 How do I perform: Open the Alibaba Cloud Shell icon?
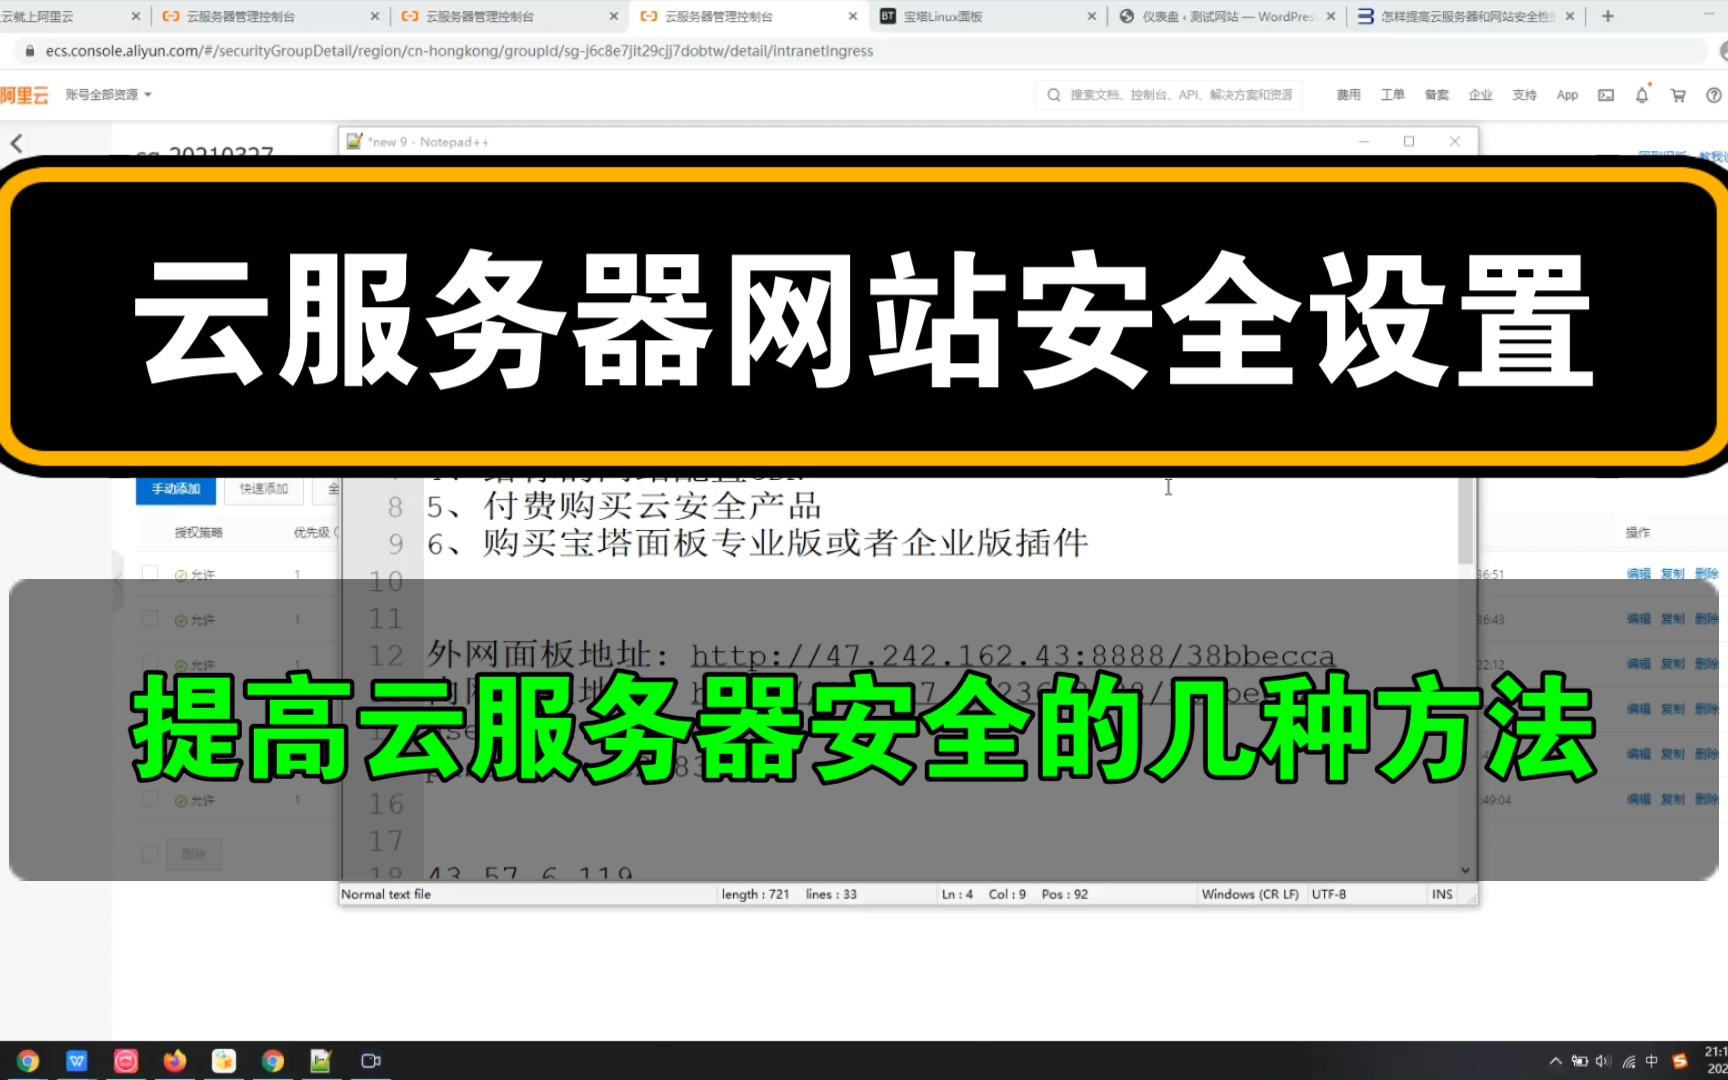click(1605, 95)
